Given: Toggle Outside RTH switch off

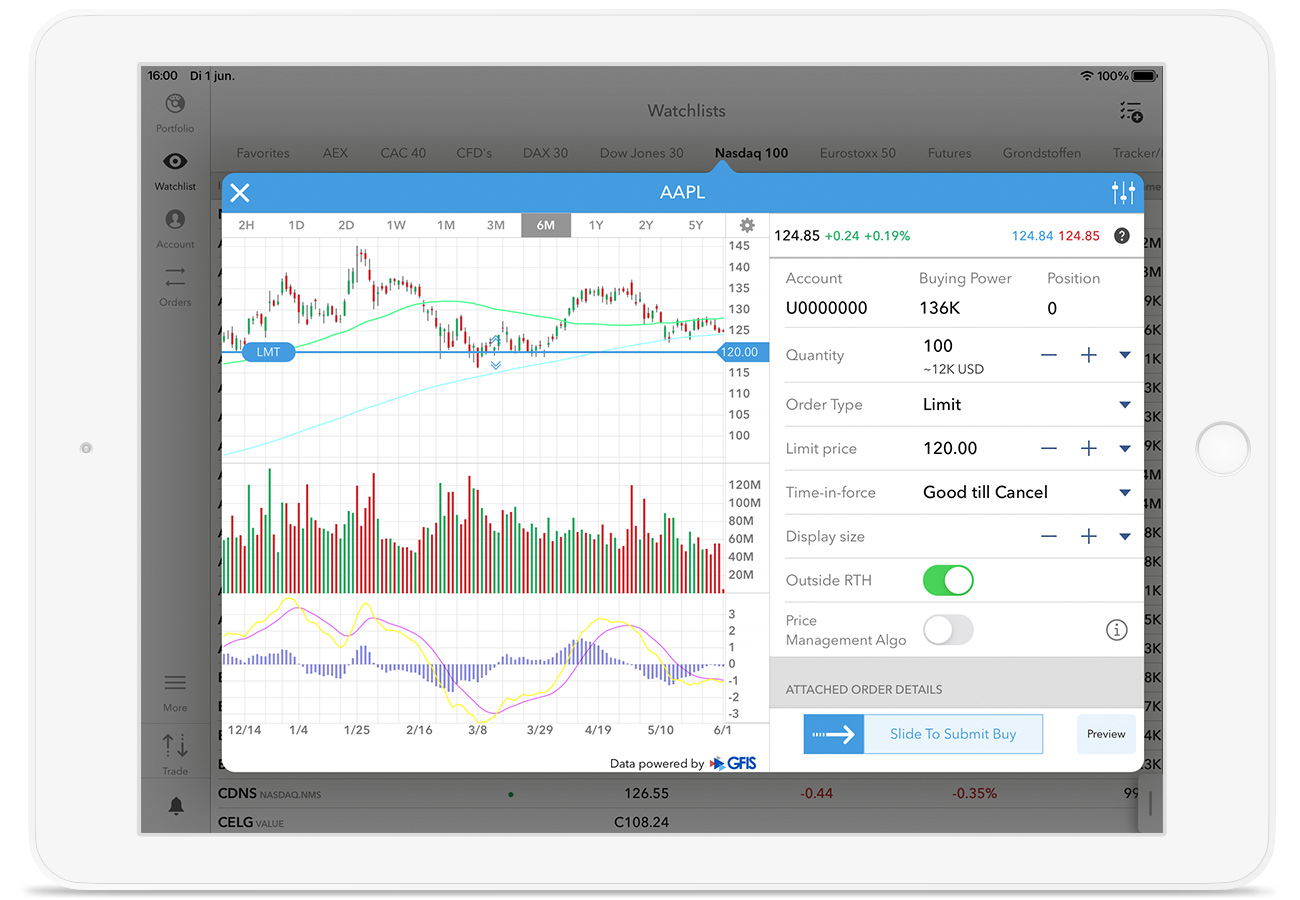Looking at the screenshot, I should [x=948, y=580].
